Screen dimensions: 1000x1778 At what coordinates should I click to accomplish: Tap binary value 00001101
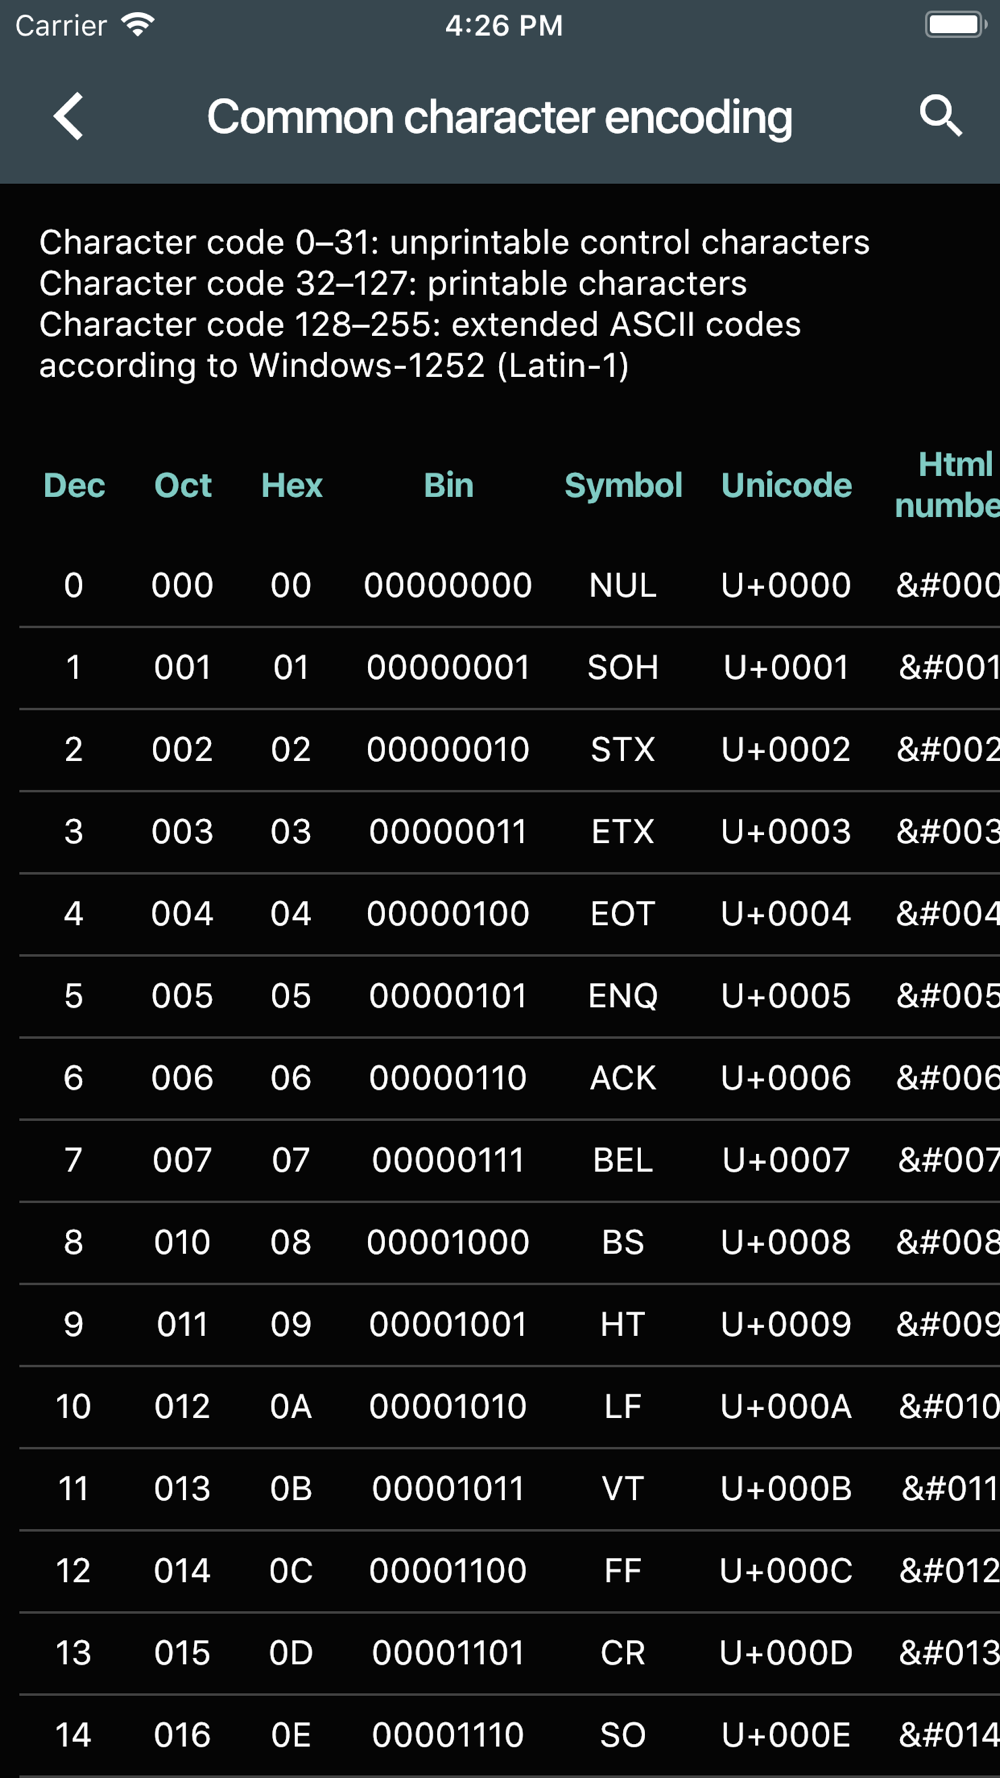click(x=448, y=1652)
